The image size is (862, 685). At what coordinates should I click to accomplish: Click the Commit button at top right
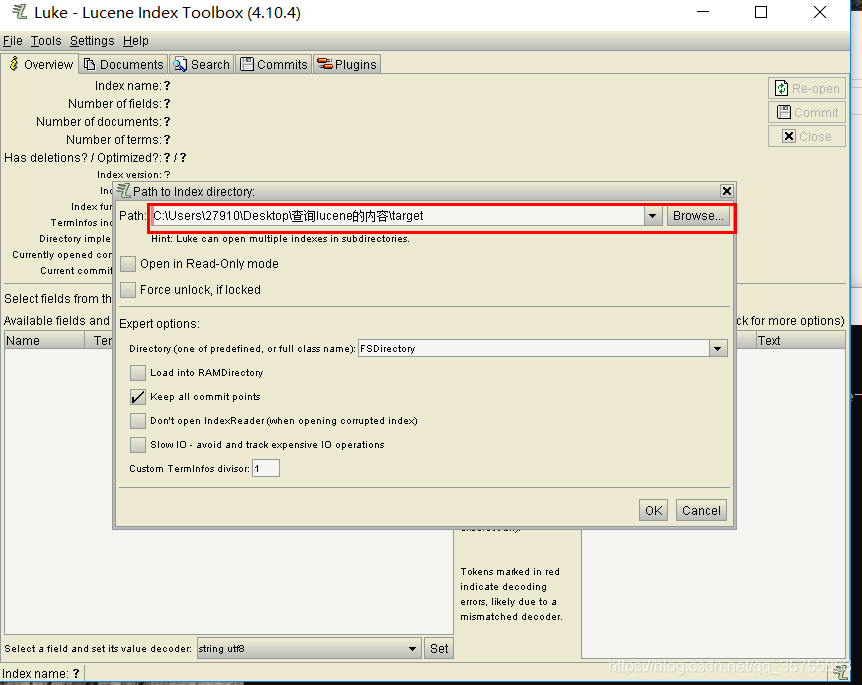pos(806,113)
